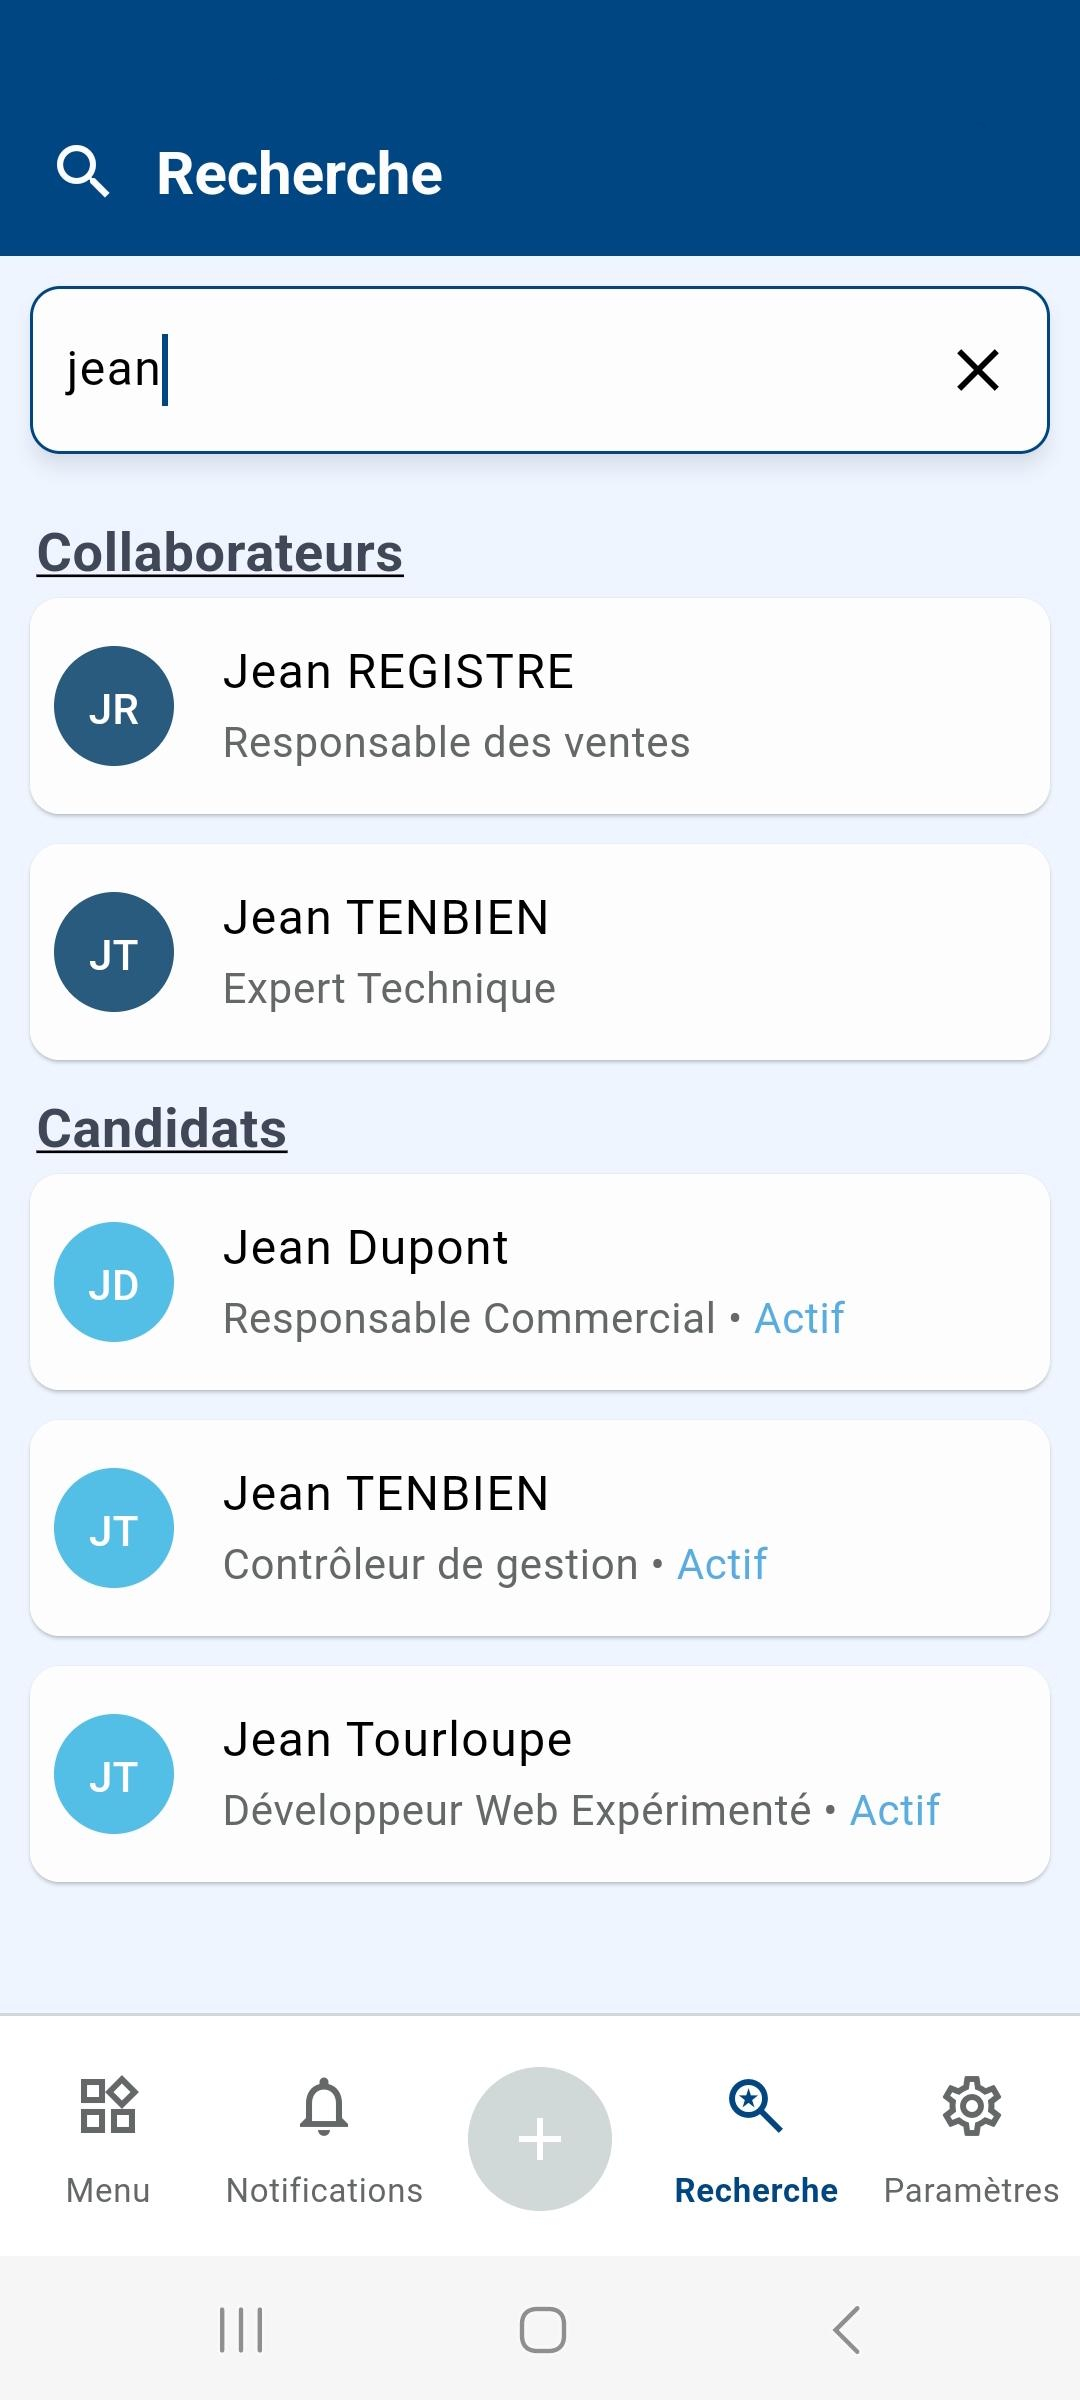Open the Menu grid icon in bottom bar
This screenshot has width=1080, height=2400.
108,2105
